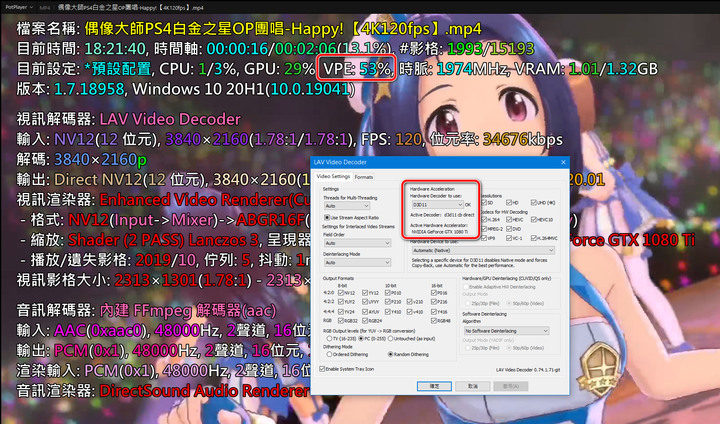720x424 pixels.
Task: Toggle the MPEG-2 codec checkbox
Action: [x=484, y=229]
